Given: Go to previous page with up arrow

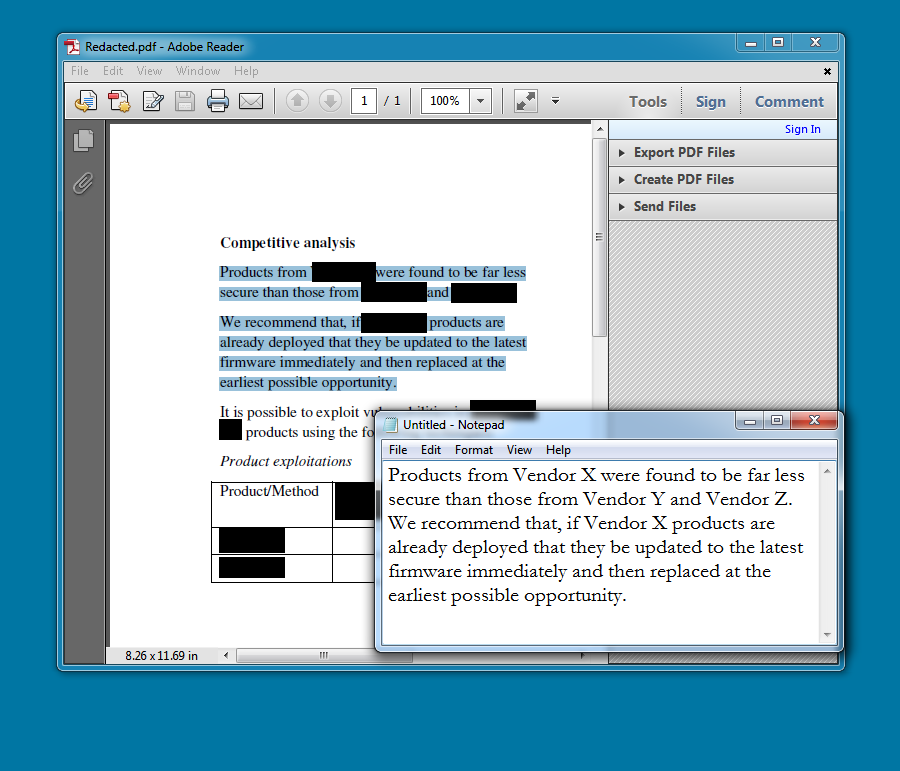Looking at the screenshot, I should click(297, 102).
